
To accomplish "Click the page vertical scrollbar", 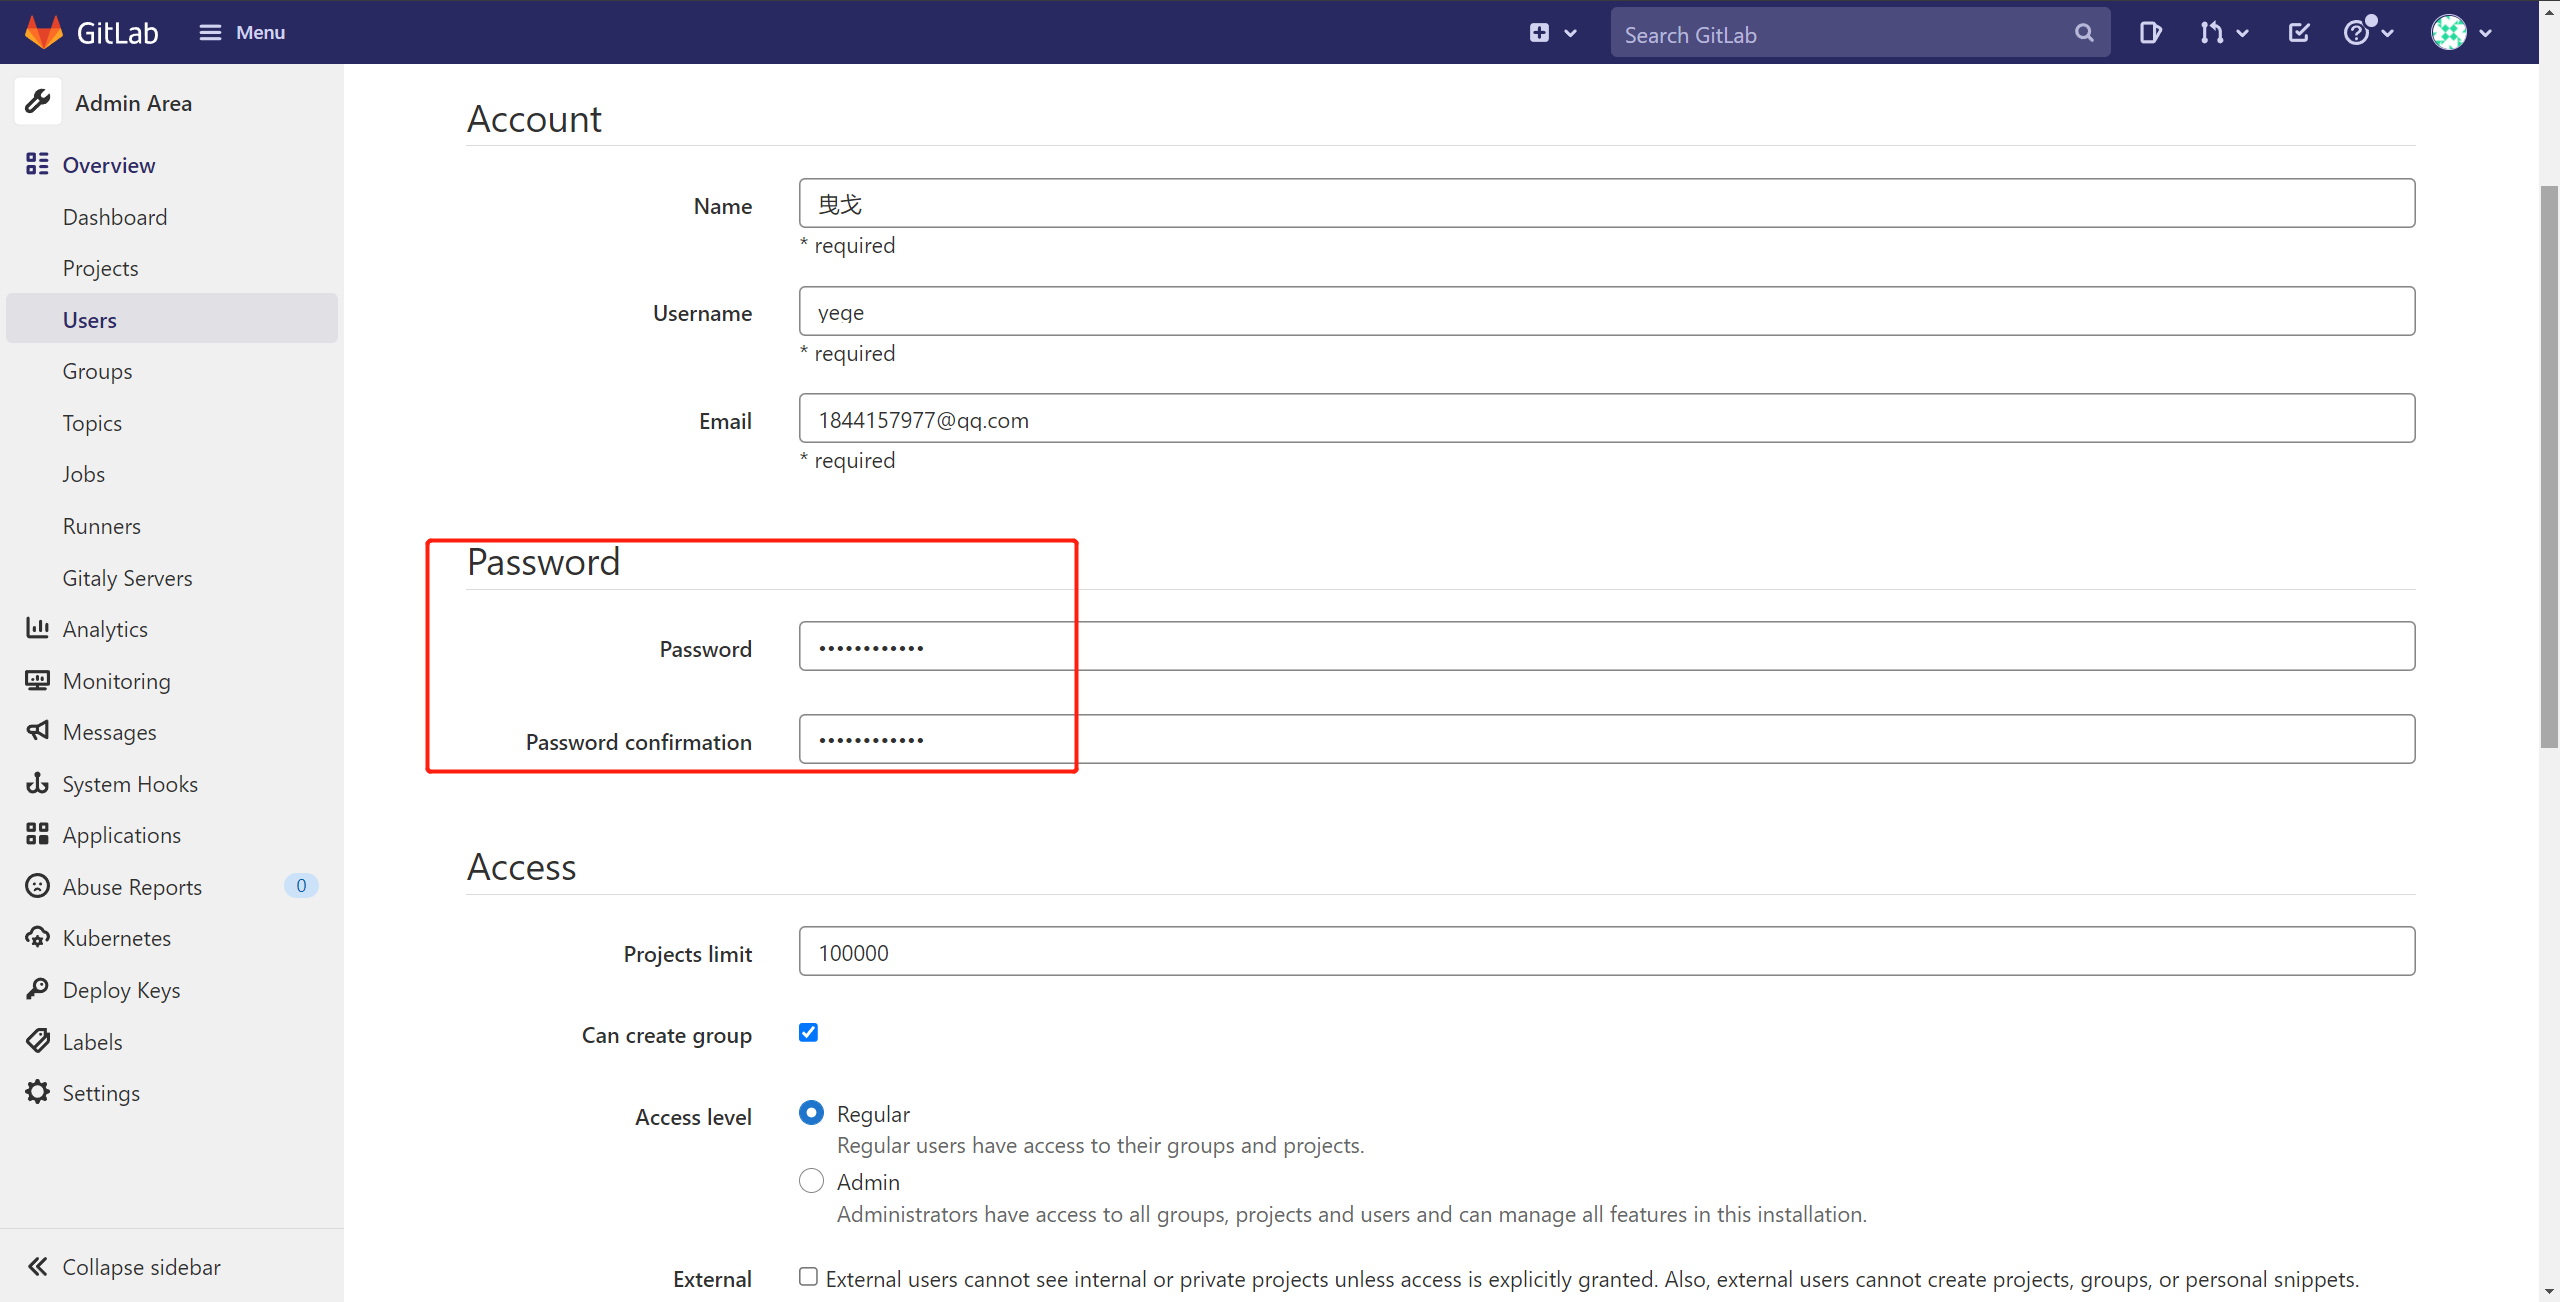I will point(2548,466).
